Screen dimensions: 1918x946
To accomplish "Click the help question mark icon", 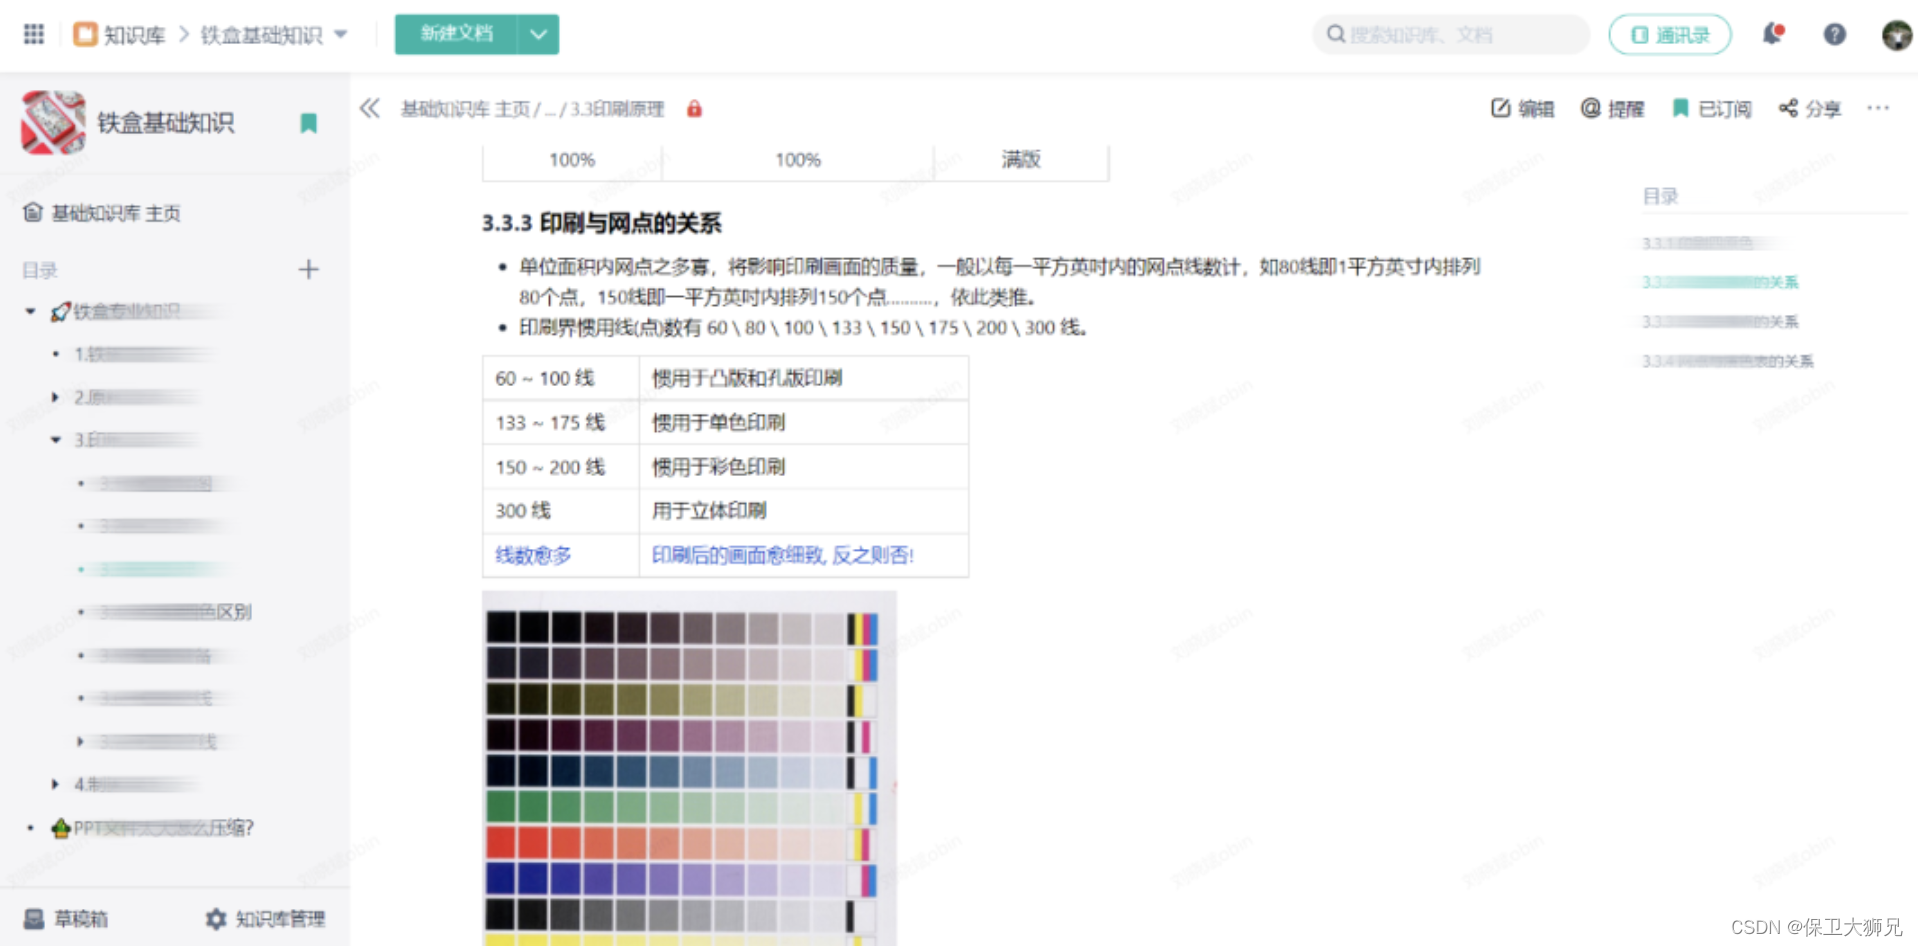I will (1834, 34).
